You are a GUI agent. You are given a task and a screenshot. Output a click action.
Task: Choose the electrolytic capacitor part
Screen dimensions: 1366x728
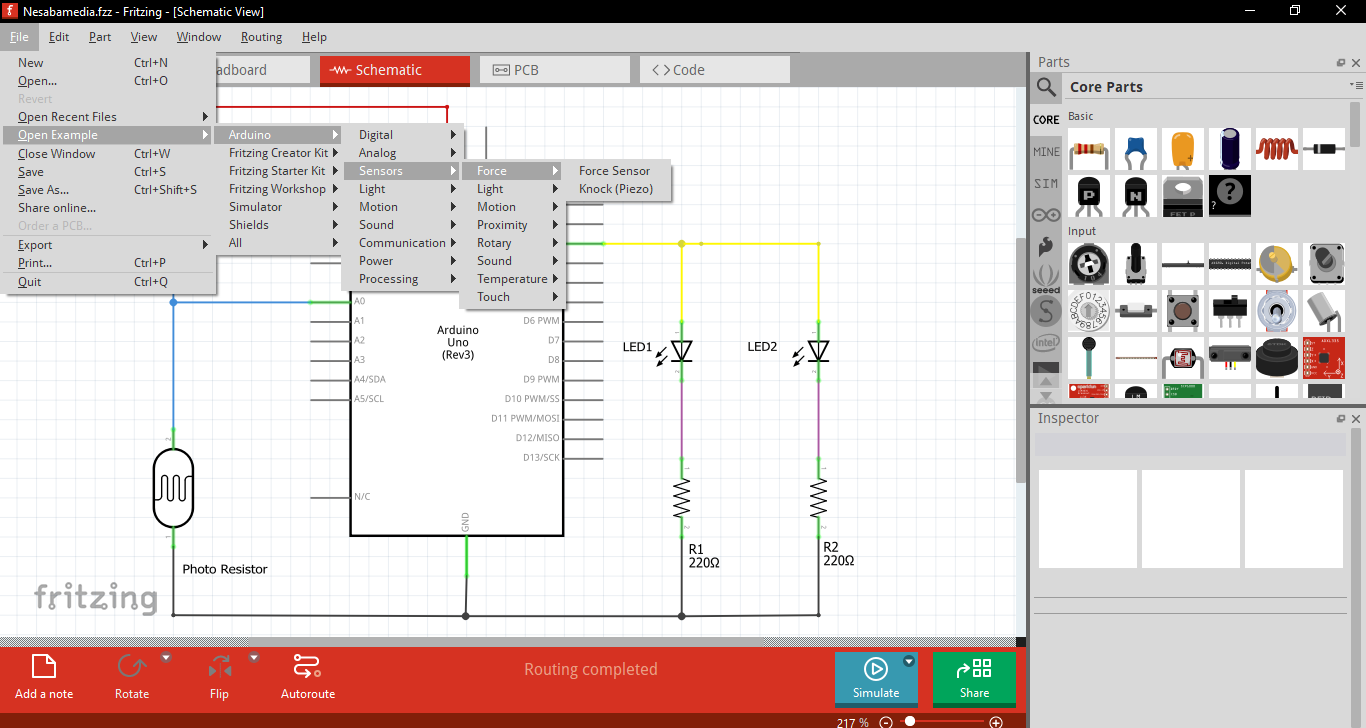[x=1229, y=149]
